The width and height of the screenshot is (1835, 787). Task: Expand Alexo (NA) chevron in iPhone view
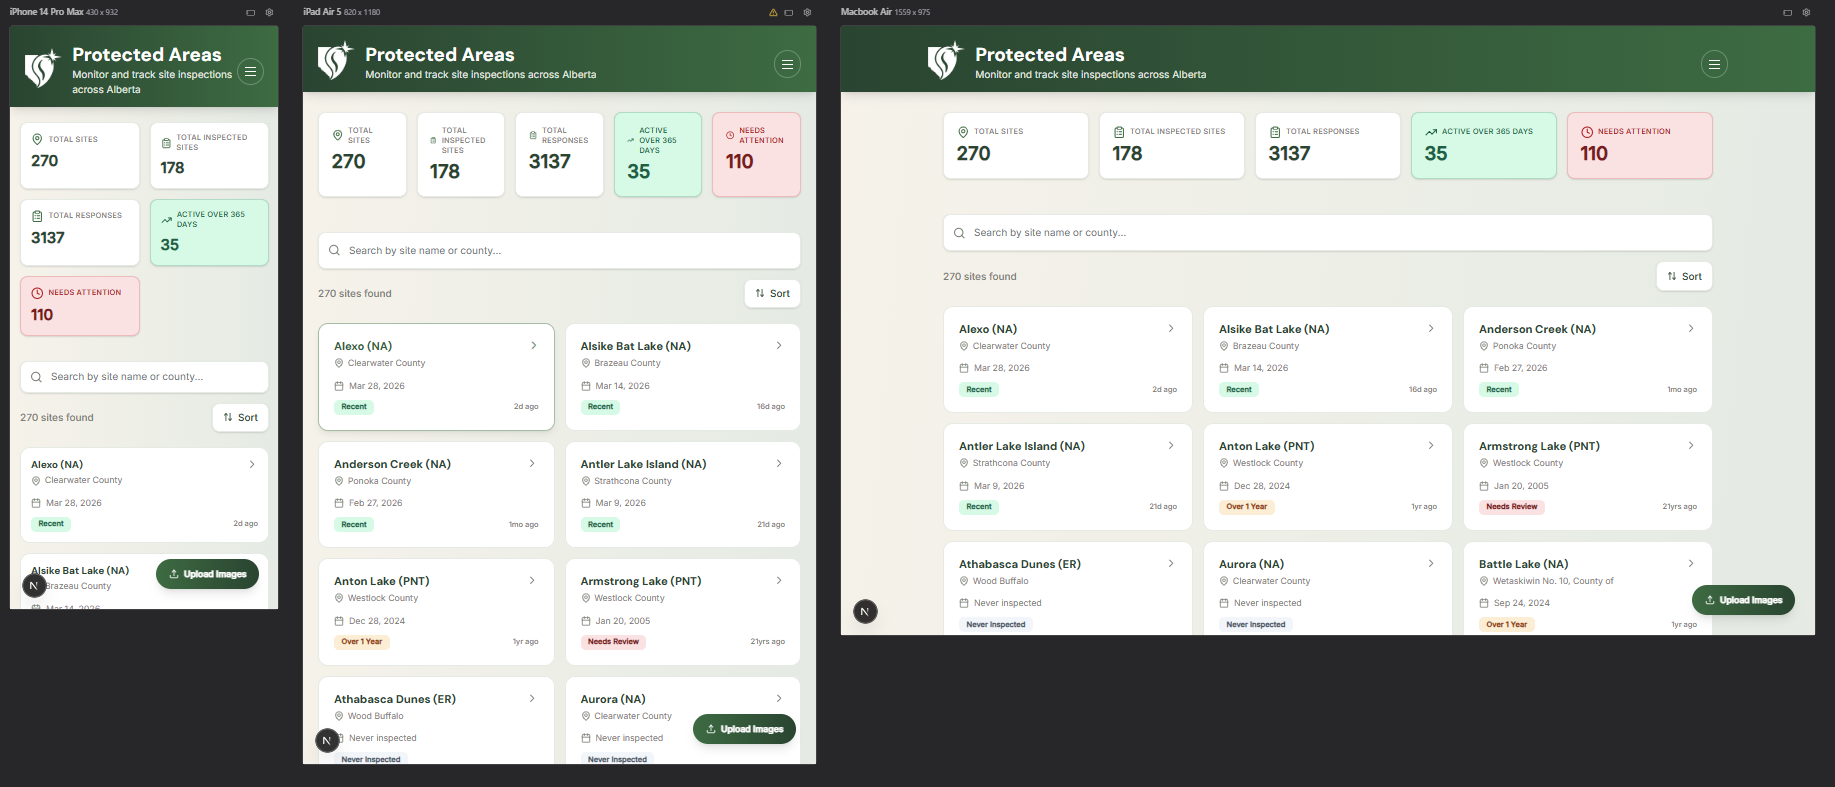(252, 465)
